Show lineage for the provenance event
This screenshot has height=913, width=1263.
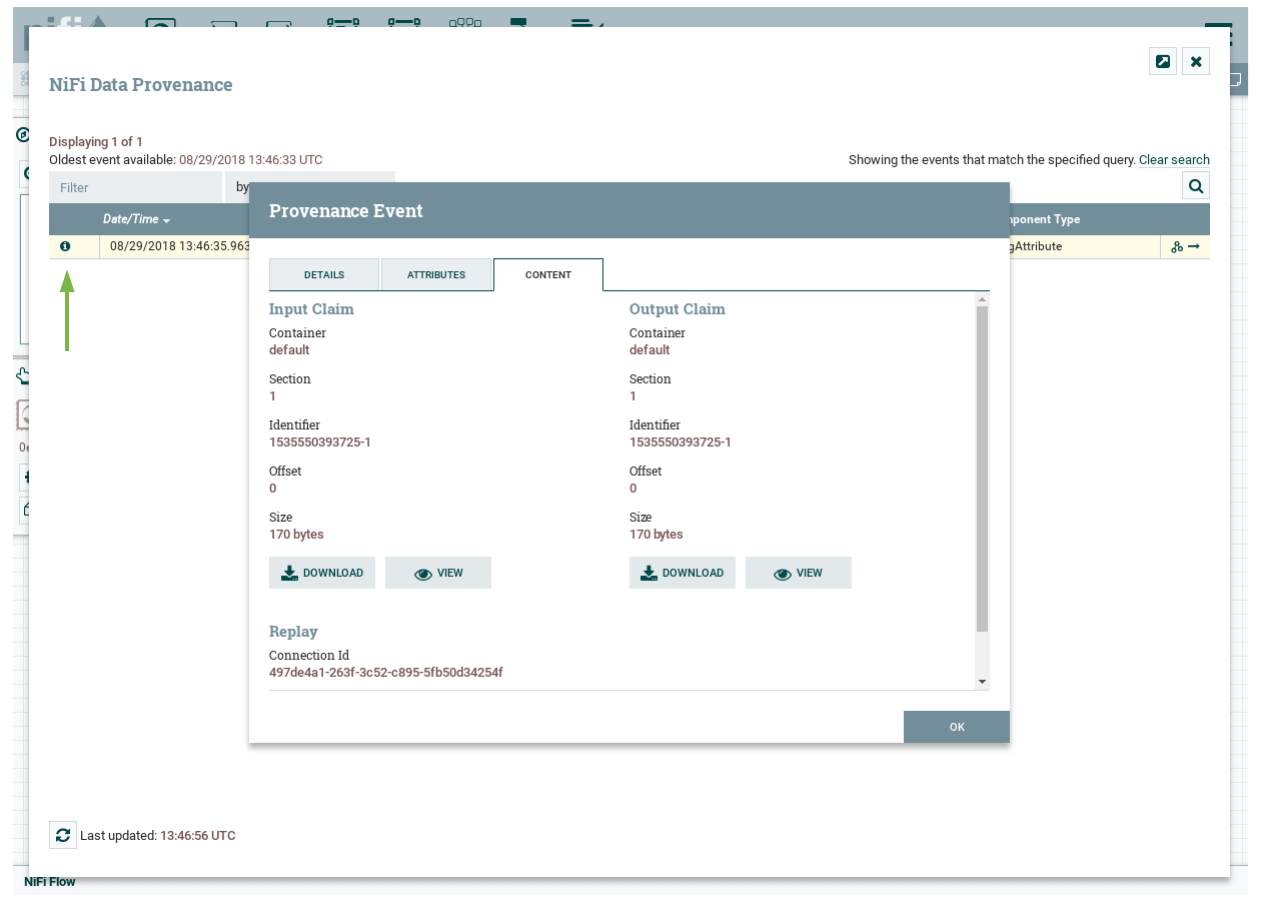[x=1177, y=247]
